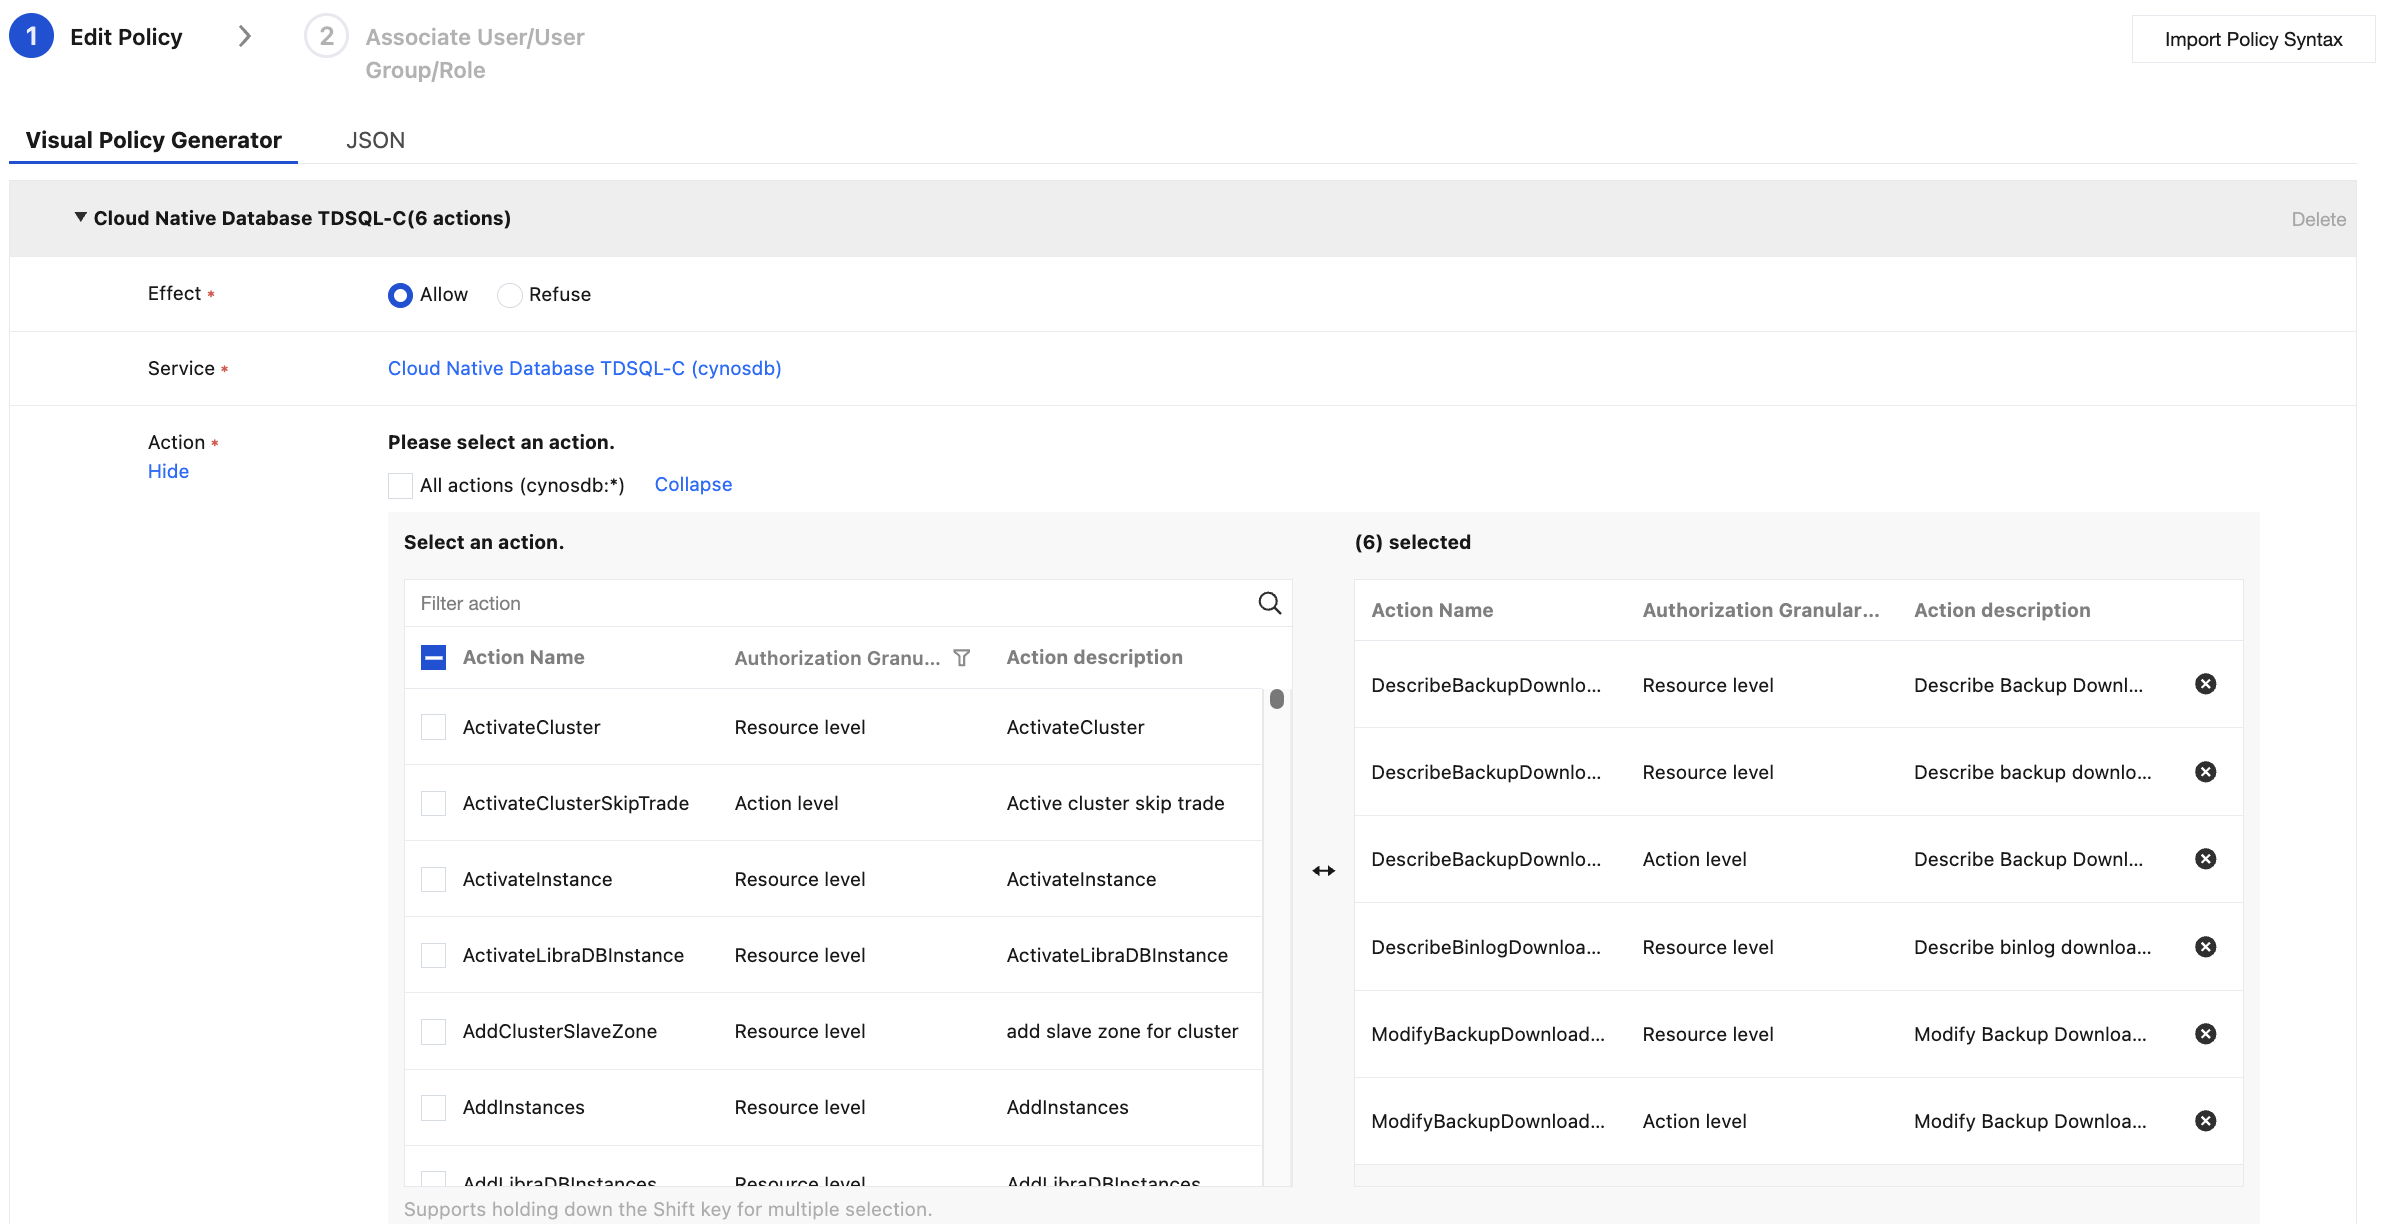
Task: Tick the All actions (cynosdb:*) checkbox
Action: coord(400,486)
